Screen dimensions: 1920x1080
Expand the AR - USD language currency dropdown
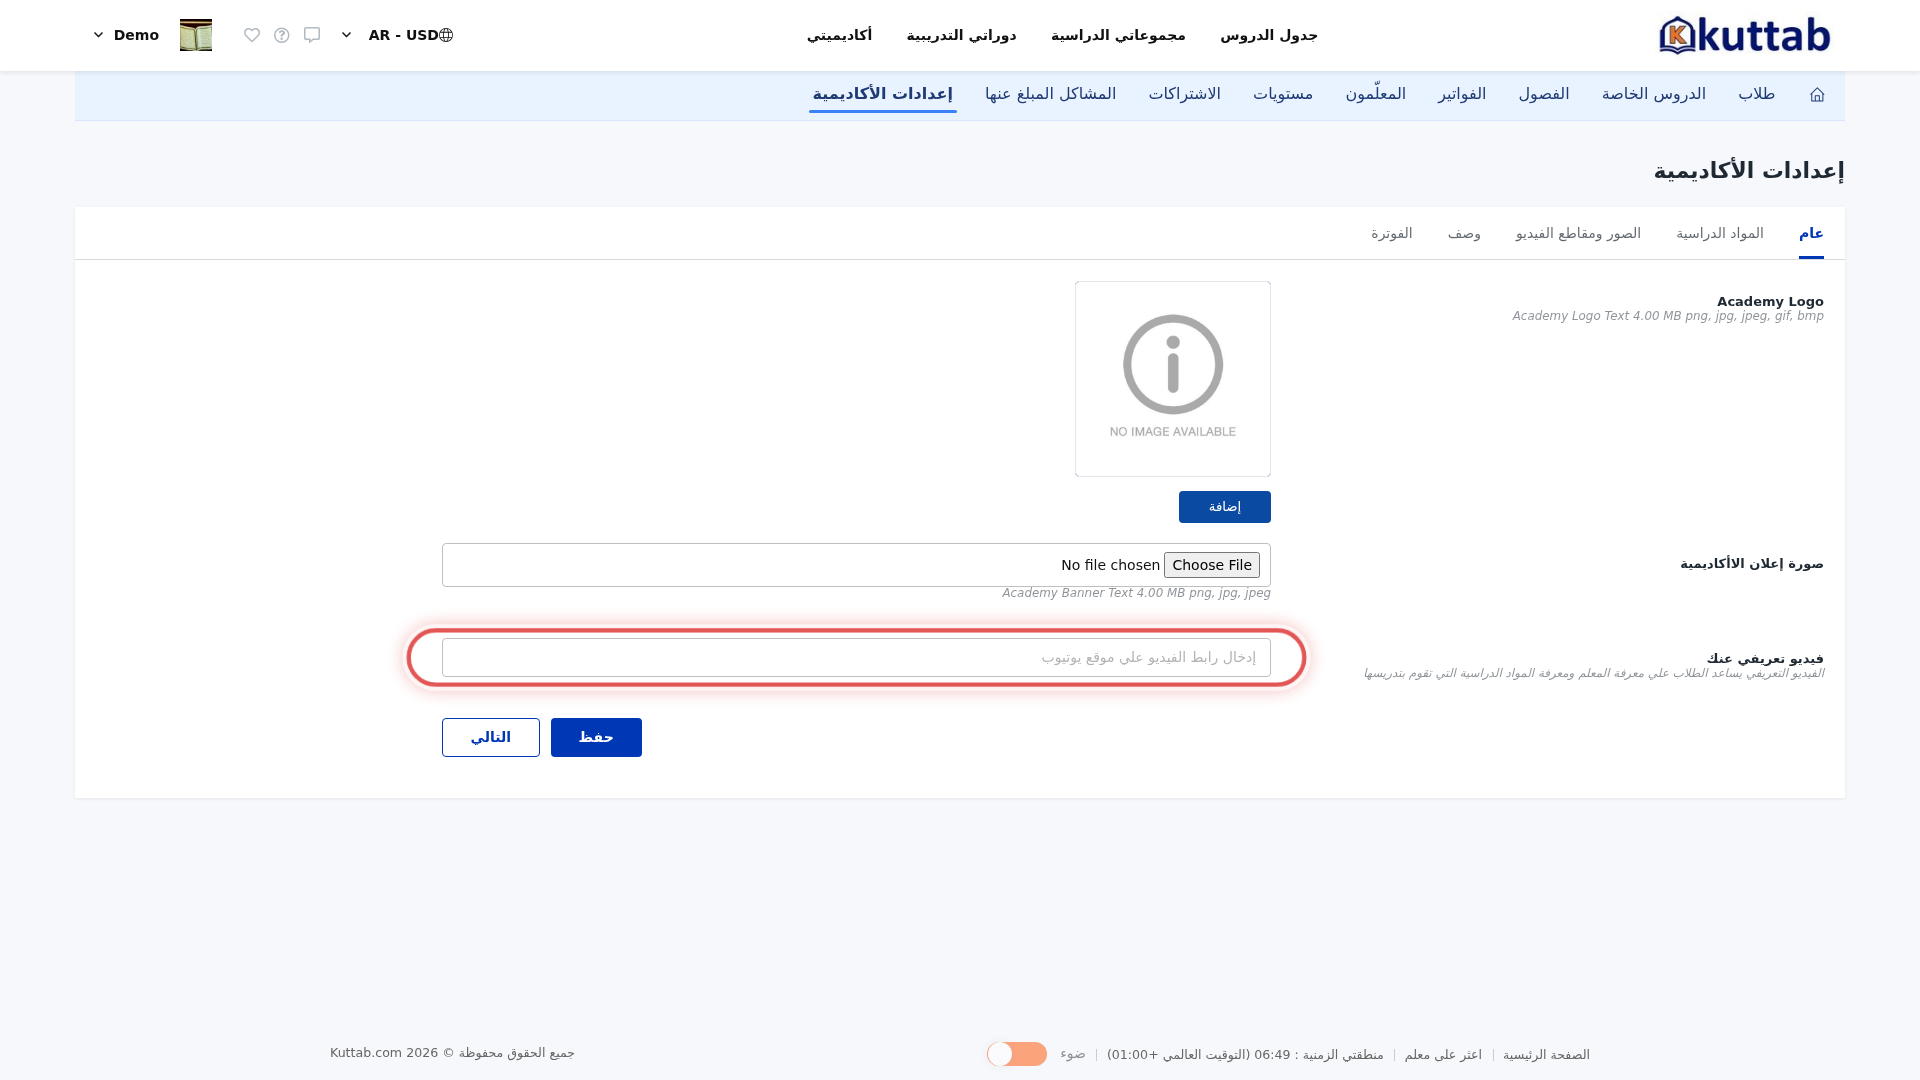coord(346,35)
